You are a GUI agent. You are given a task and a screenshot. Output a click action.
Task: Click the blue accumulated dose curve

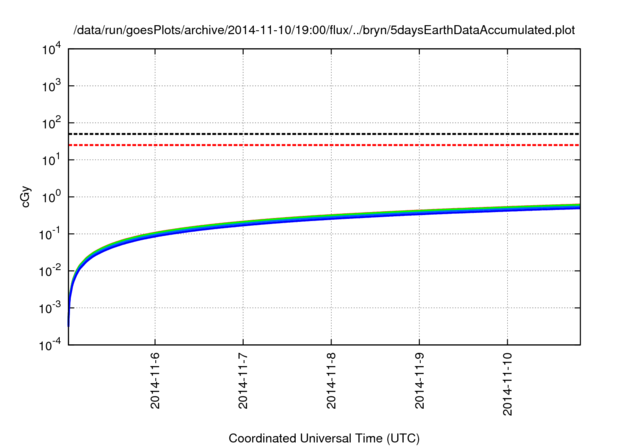(x=331, y=217)
